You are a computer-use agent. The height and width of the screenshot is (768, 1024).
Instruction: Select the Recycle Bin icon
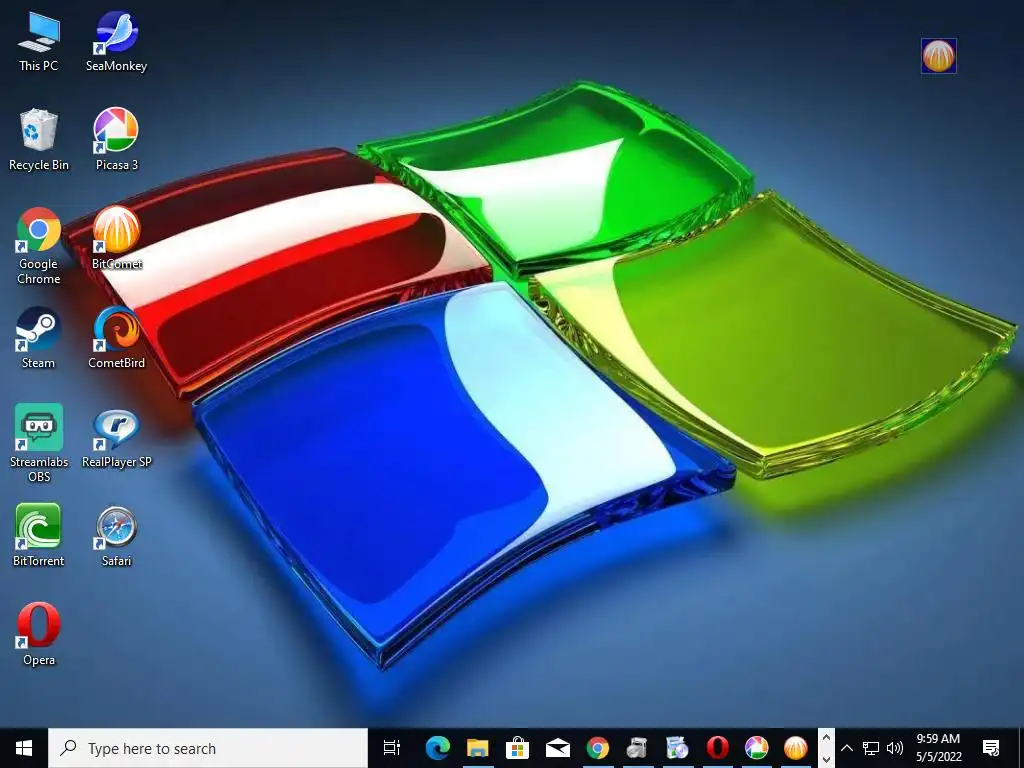[39, 140]
